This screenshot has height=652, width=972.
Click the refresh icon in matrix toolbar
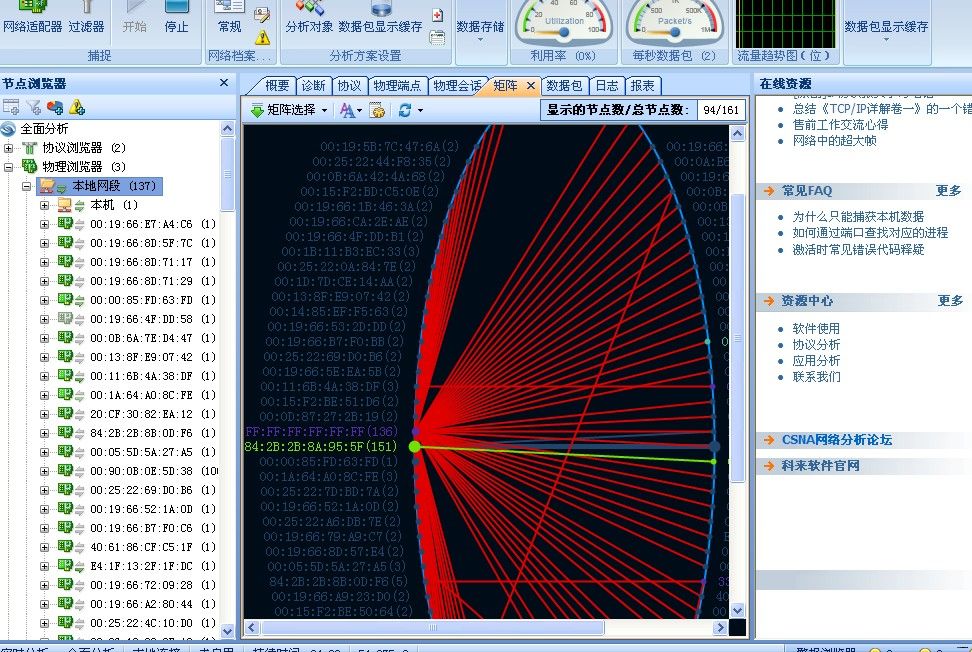[404, 110]
